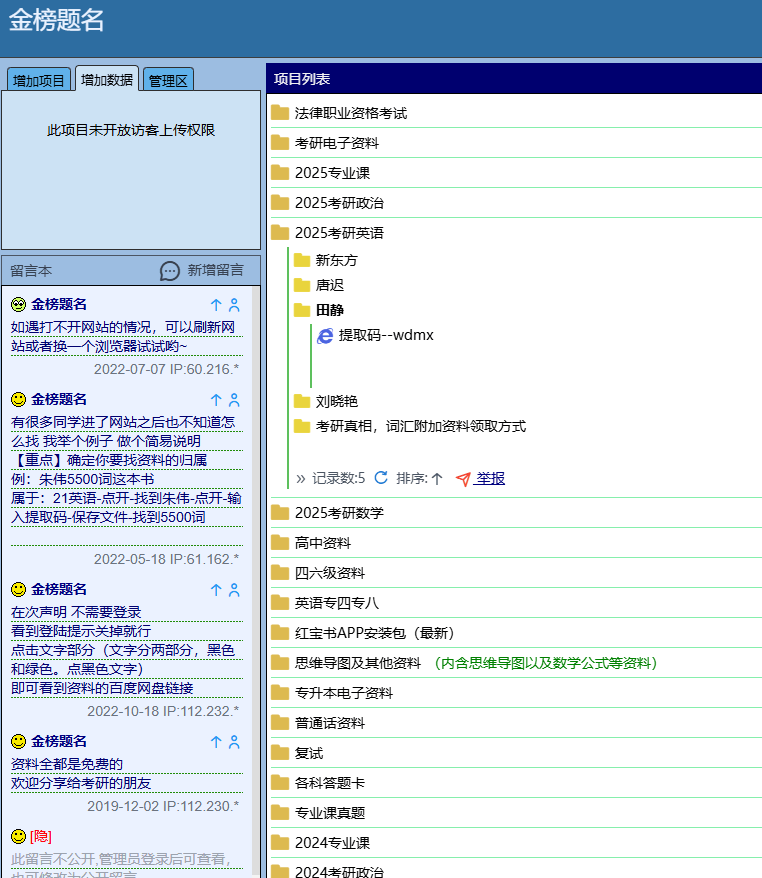Open 红宝书APP安装包（最新） folder
This screenshot has height=878, width=762.
click(x=374, y=633)
